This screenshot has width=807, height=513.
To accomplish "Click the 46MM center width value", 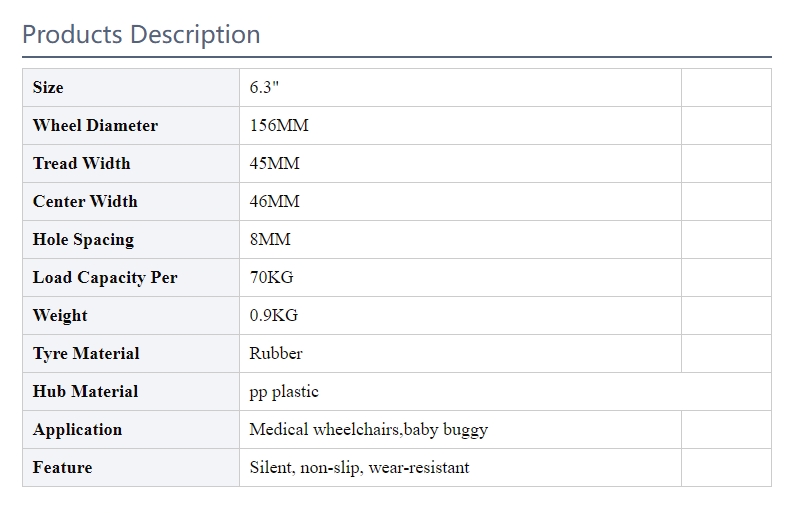I will 274,201.
